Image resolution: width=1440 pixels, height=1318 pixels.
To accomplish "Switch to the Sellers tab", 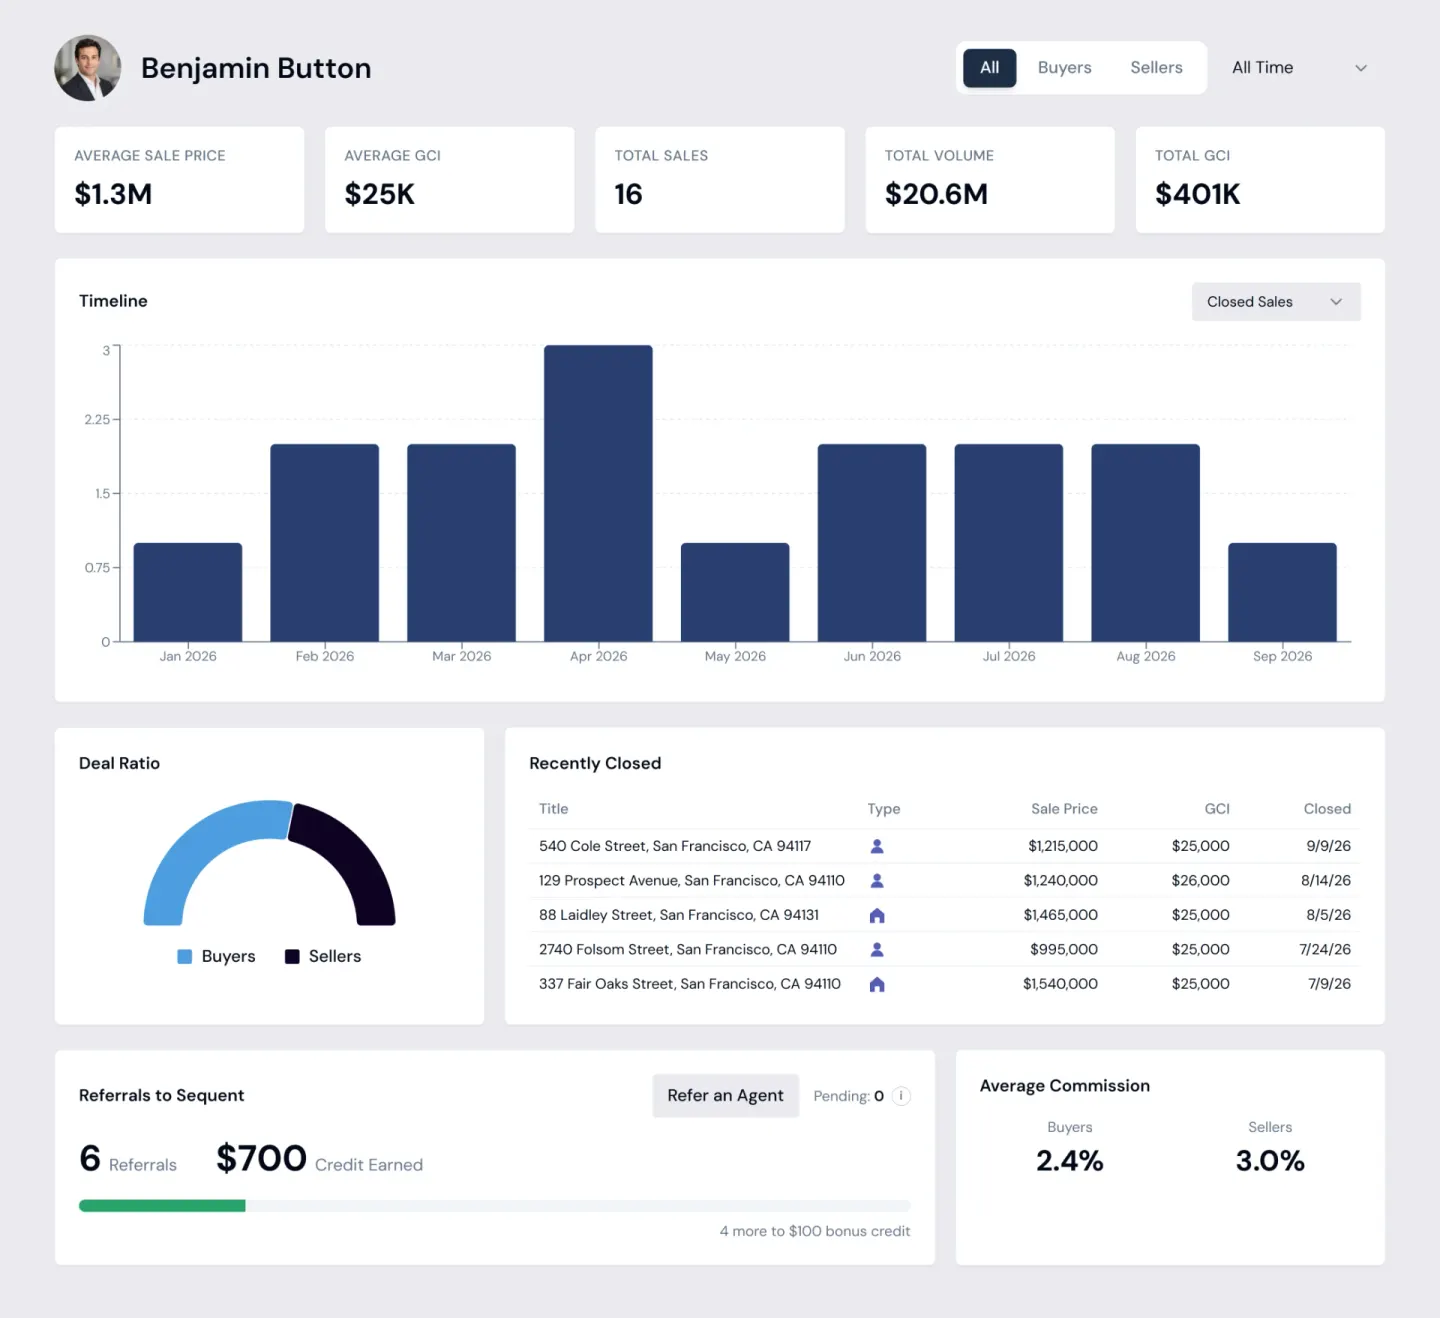I will 1156,68.
